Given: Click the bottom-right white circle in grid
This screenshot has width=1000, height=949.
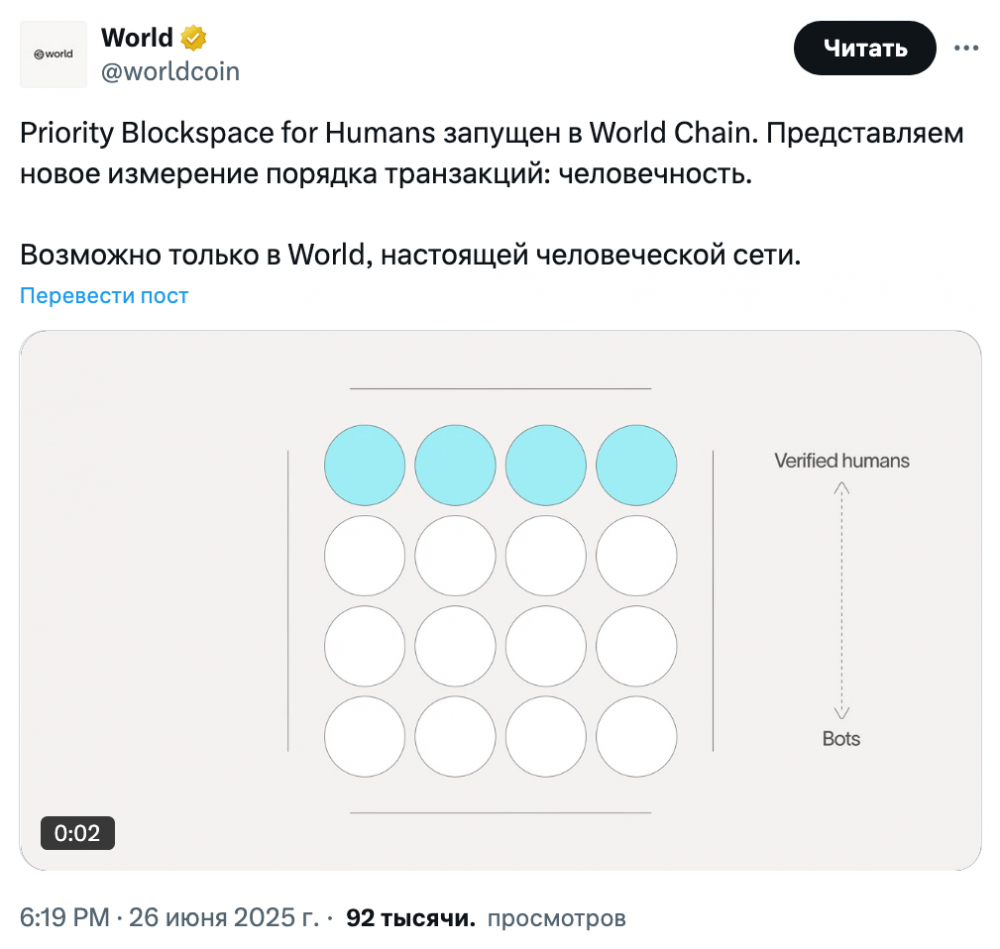Looking at the screenshot, I should (636, 737).
